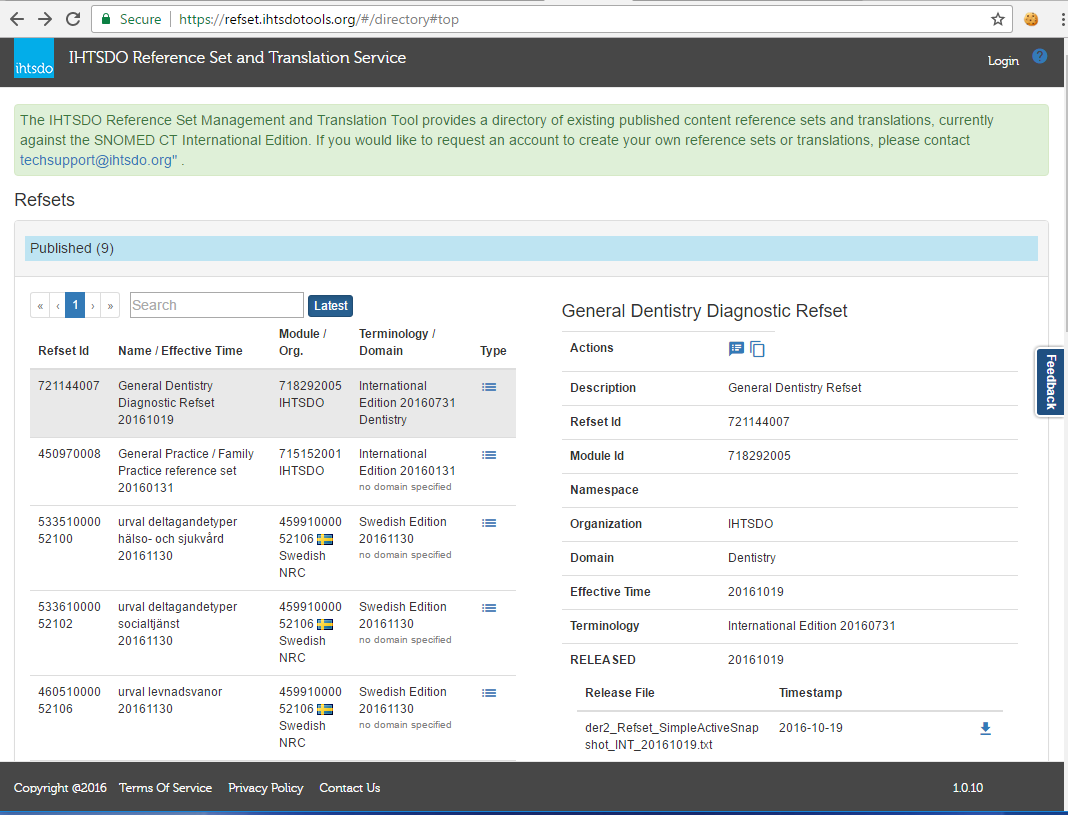Sort by Terminology / Domain column header
Screen dimensions: 1068x815
[397, 342]
